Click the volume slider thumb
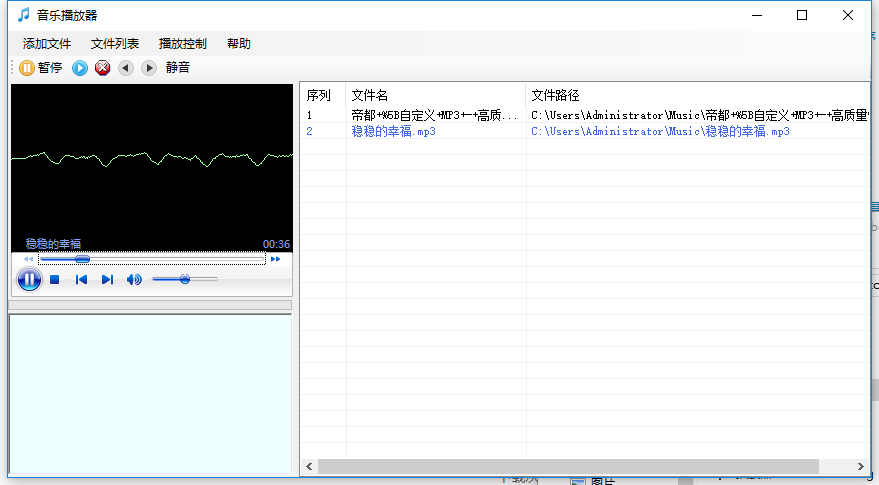This screenshot has height=485, width=879. (184, 279)
